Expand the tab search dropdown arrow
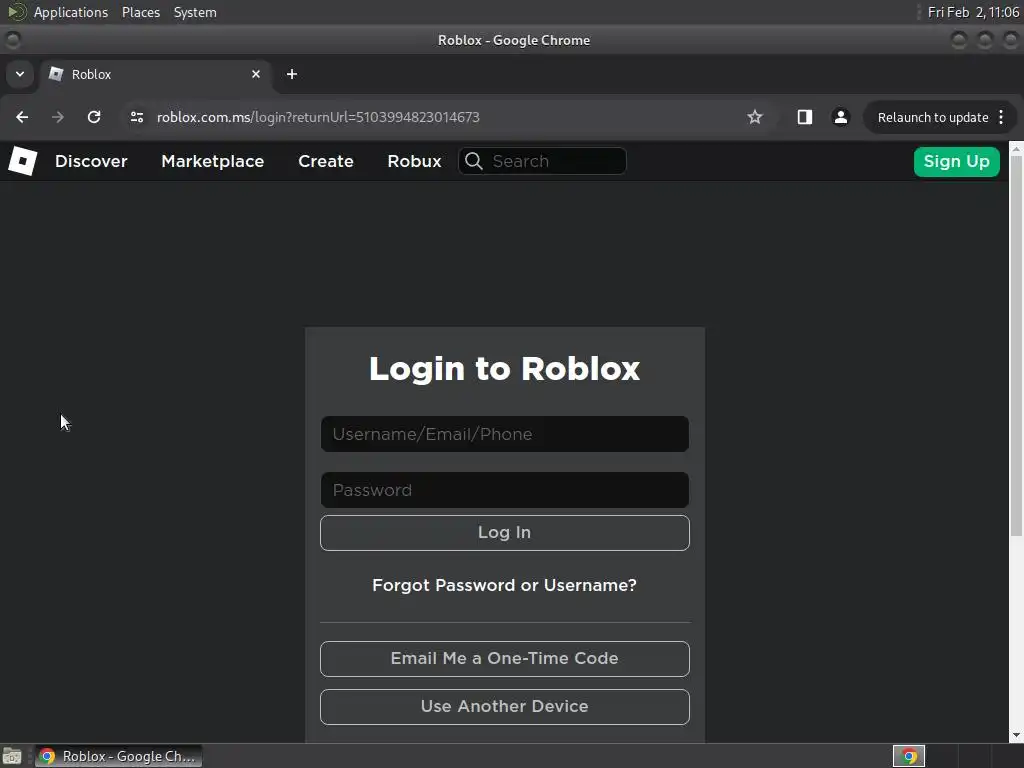 click(20, 74)
